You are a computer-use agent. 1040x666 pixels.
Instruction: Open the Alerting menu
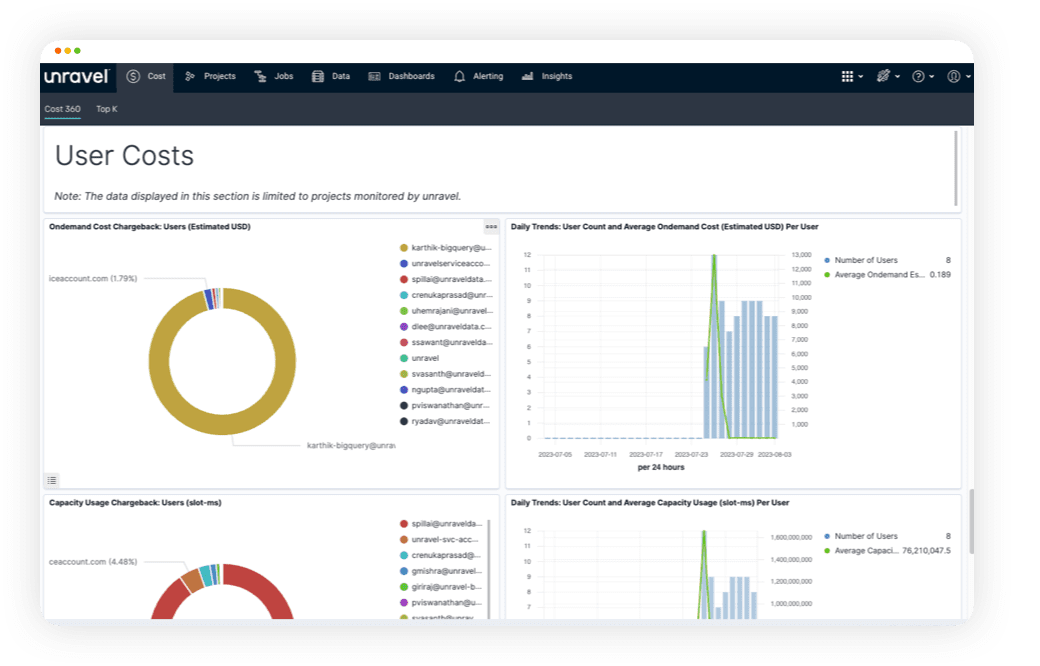[479, 77]
